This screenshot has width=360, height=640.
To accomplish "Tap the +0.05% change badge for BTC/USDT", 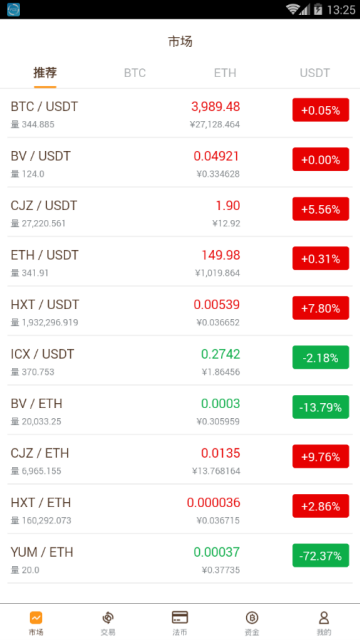I will 320,110.
